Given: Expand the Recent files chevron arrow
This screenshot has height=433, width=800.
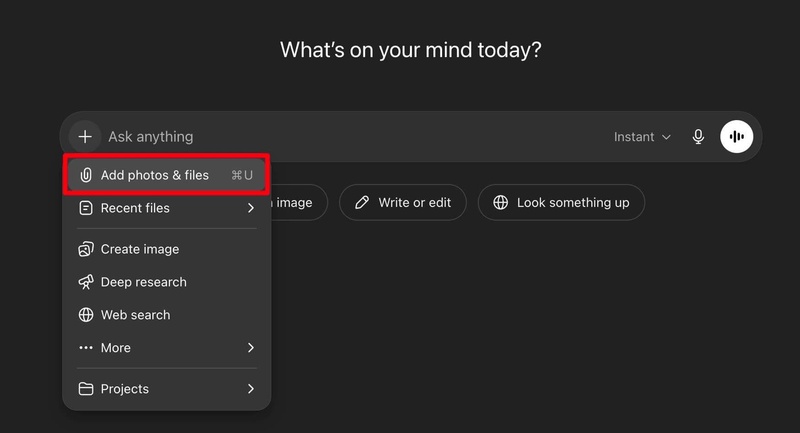Looking at the screenshot, I should tap(251, 208).
